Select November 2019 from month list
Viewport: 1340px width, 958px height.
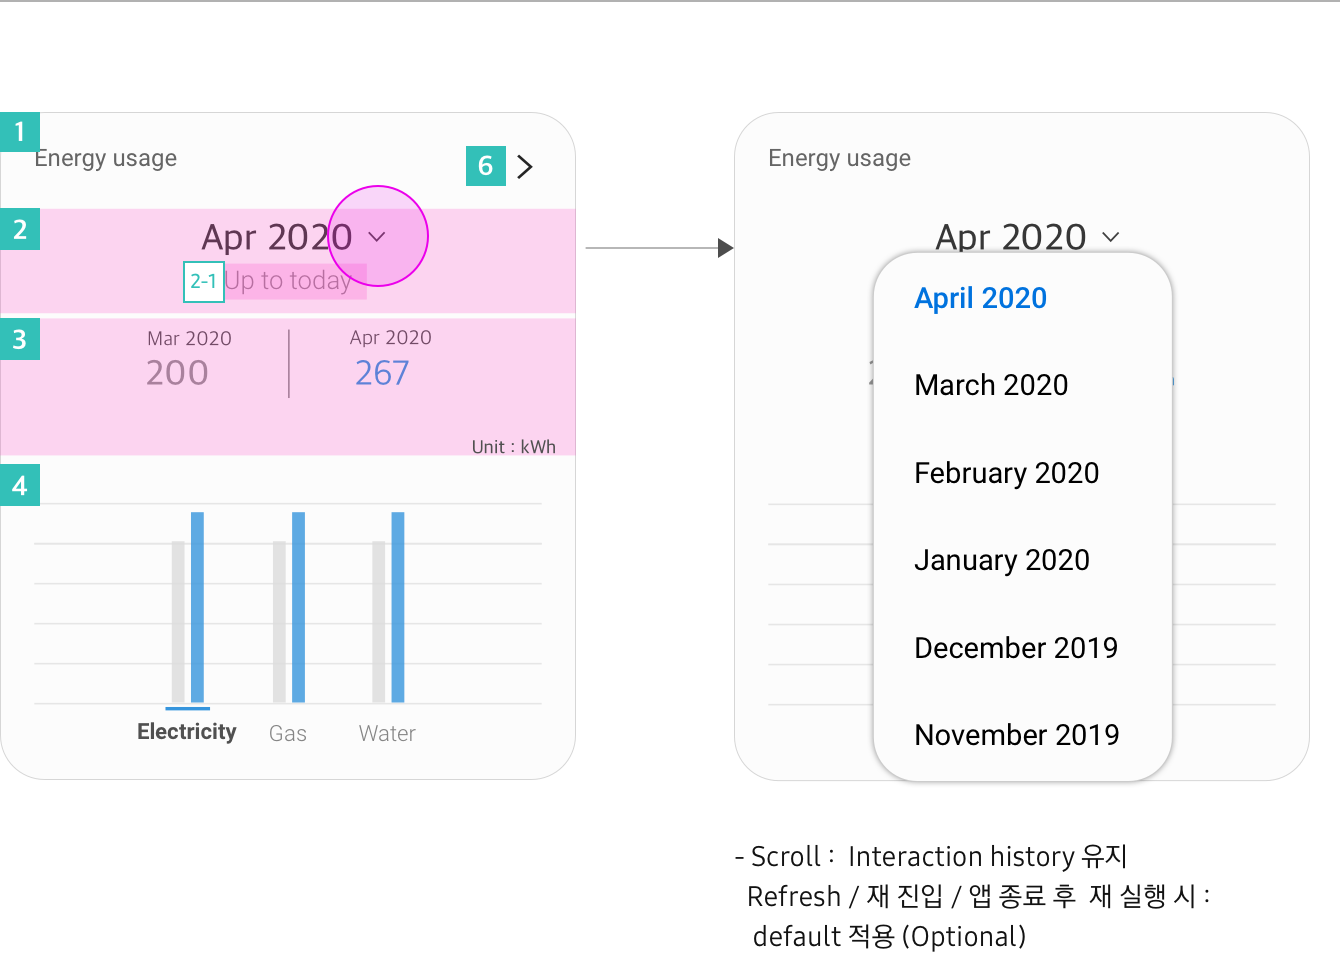click(x=1016, y=735)
